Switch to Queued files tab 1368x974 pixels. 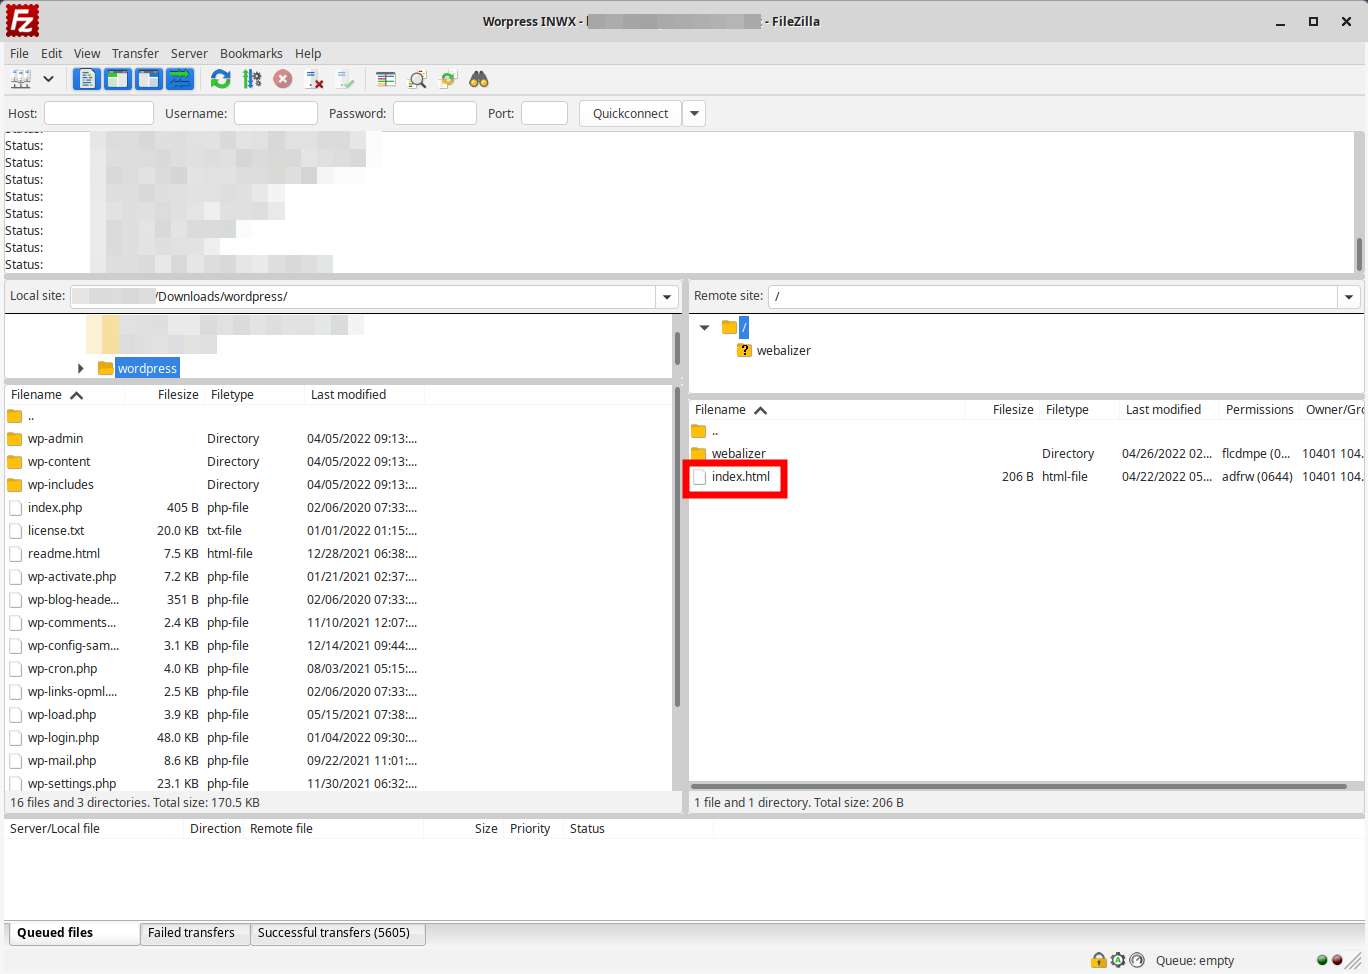pyautogui.click(x=72, y=933)
